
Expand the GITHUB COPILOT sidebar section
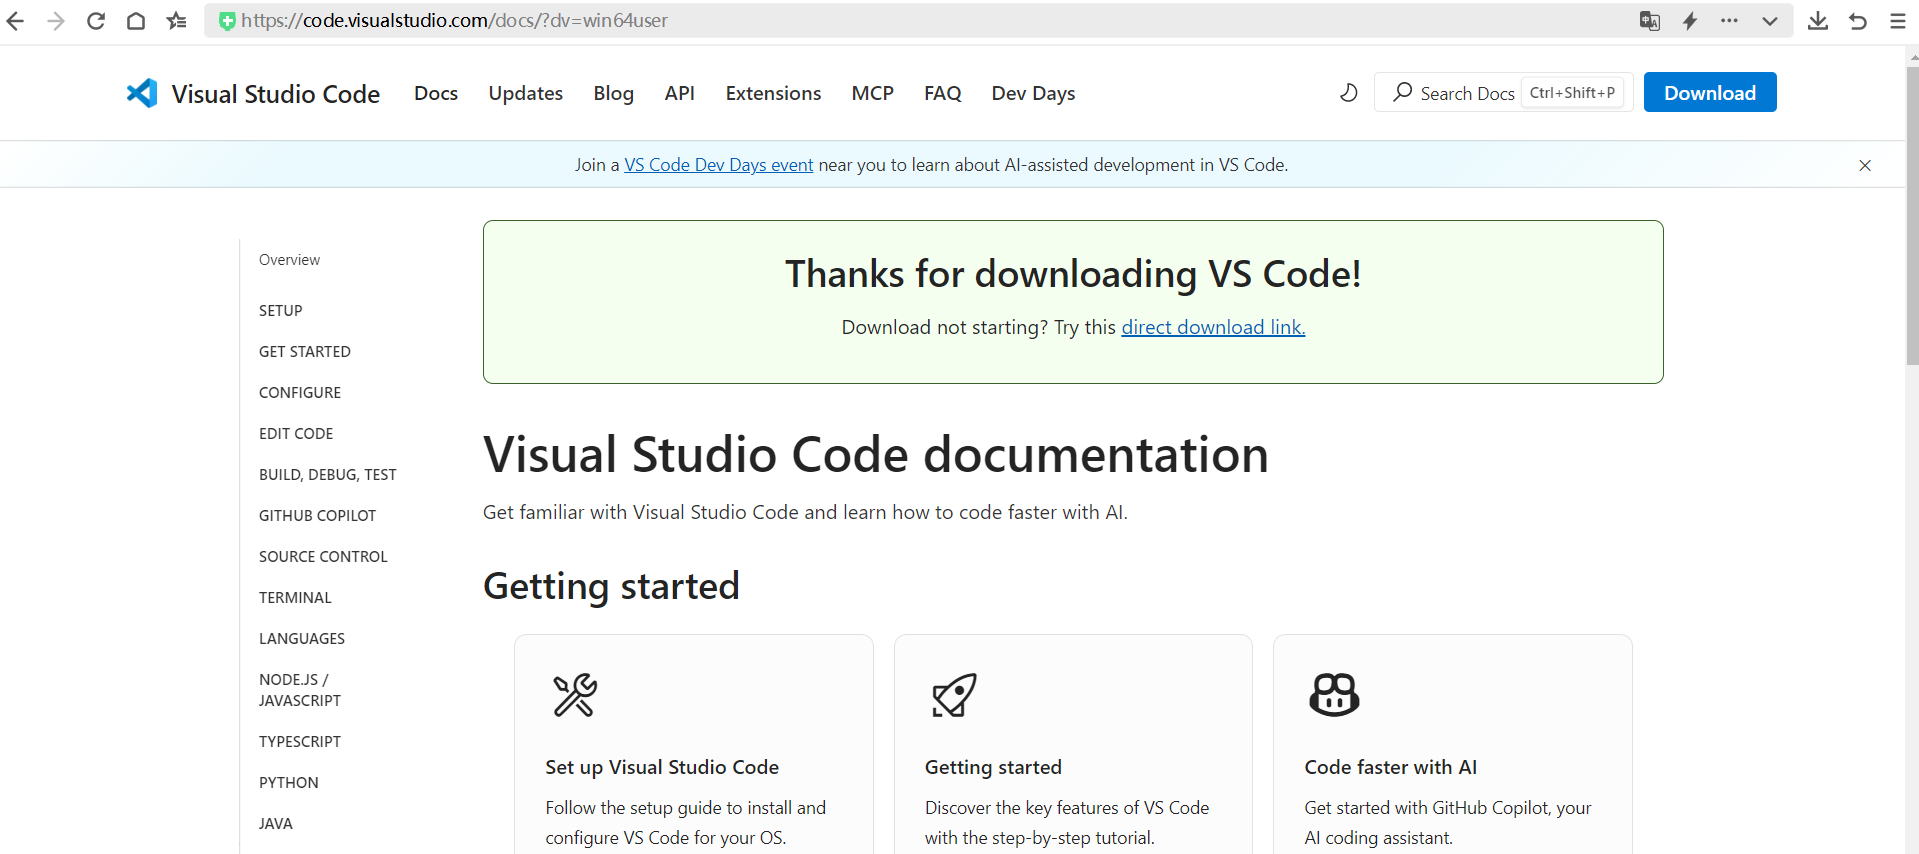(x=318, y=516)
